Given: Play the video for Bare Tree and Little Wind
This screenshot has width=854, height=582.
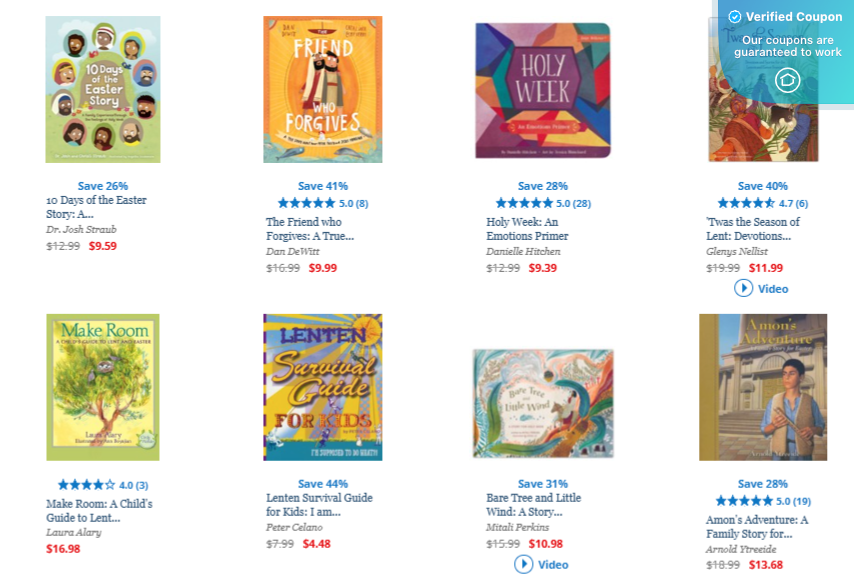Looking at the screenshot, I should [544, 564].
